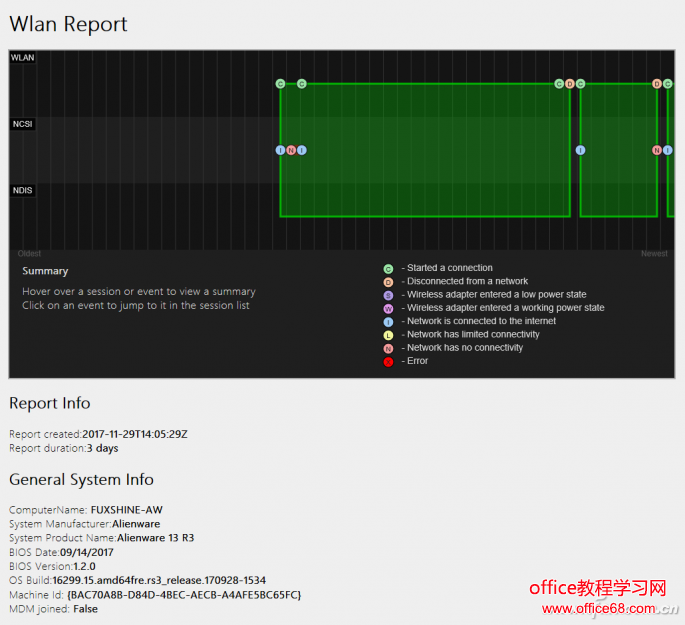Screen dimensions: 685x625
Task: Click the green C legend icon for Started a connection
Action: pos(388,269)
